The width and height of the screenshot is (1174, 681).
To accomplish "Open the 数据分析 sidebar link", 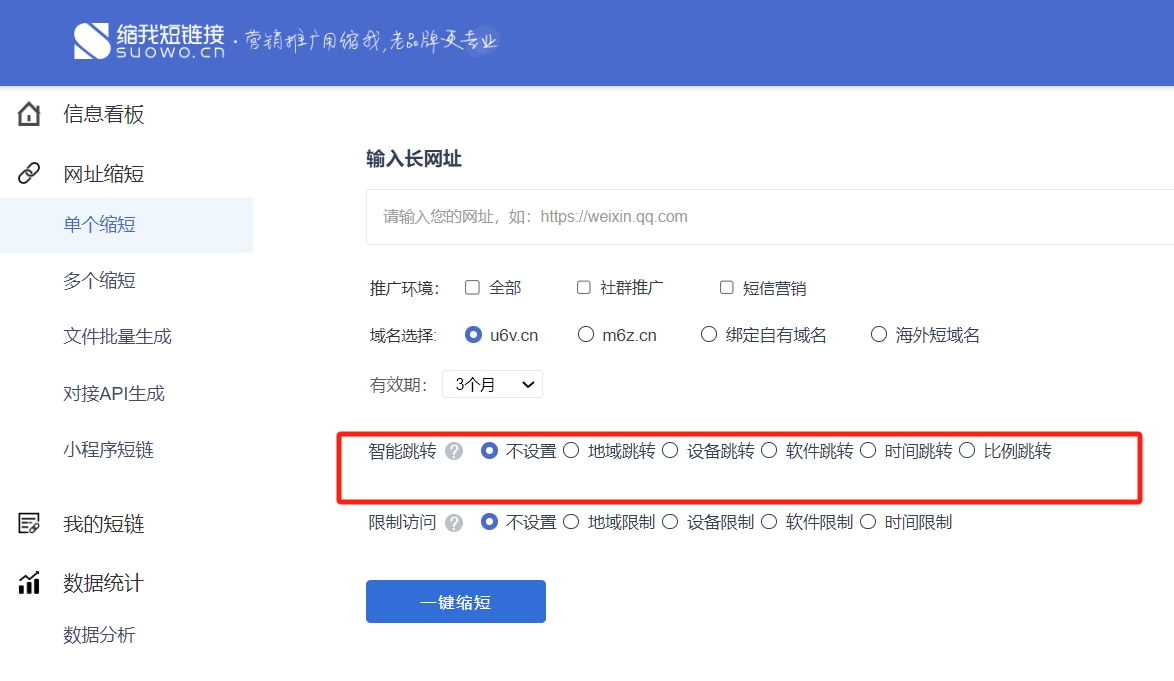I will [99, 635].
